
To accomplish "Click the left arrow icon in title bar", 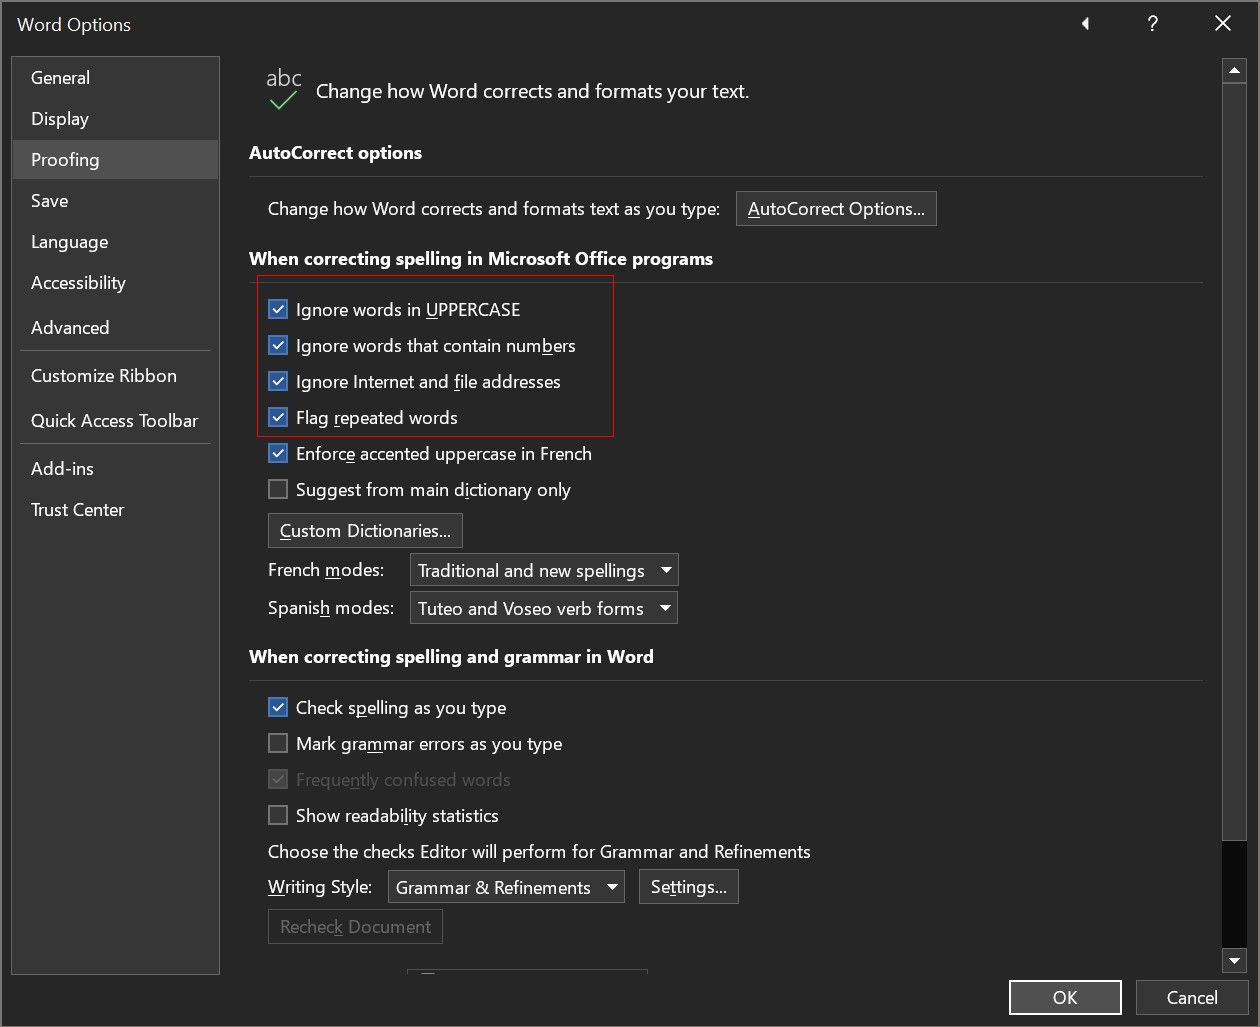I will pos(1085,24).
